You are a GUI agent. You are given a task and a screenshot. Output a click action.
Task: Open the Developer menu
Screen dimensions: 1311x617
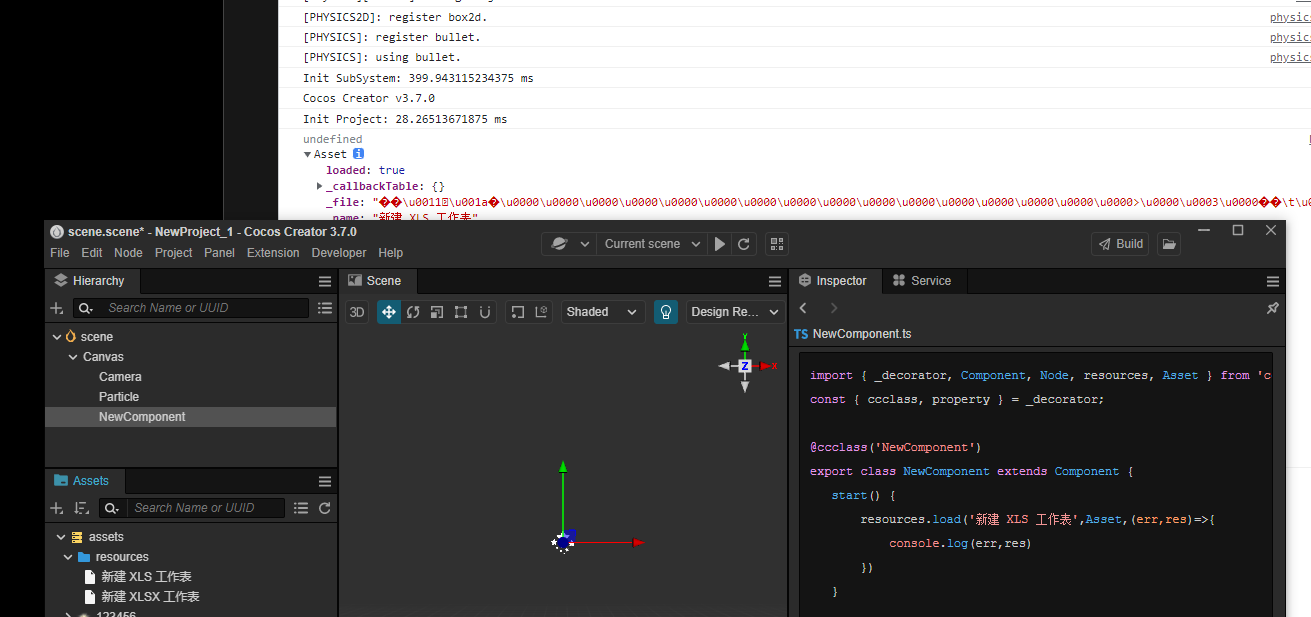339,253
